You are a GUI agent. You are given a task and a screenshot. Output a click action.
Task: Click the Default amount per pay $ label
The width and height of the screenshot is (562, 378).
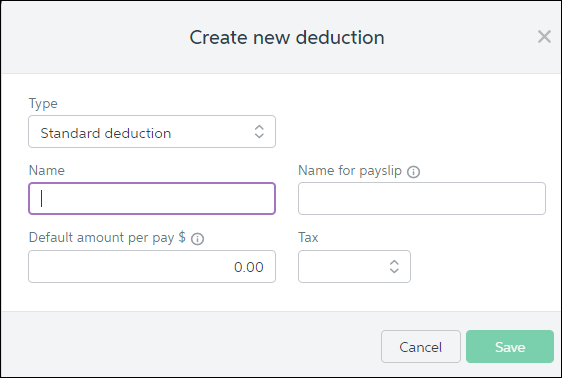tap(107, 238)
